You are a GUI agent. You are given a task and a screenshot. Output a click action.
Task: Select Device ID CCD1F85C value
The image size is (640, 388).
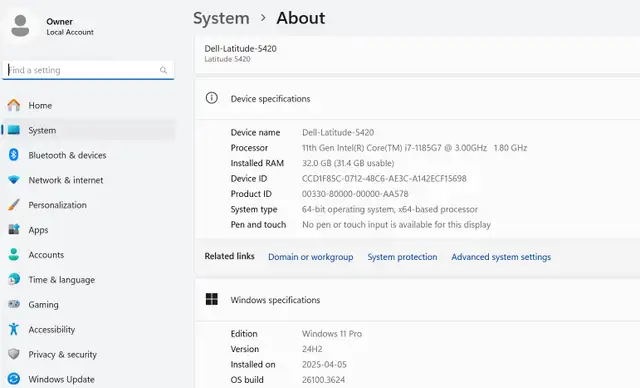point(384,178)
